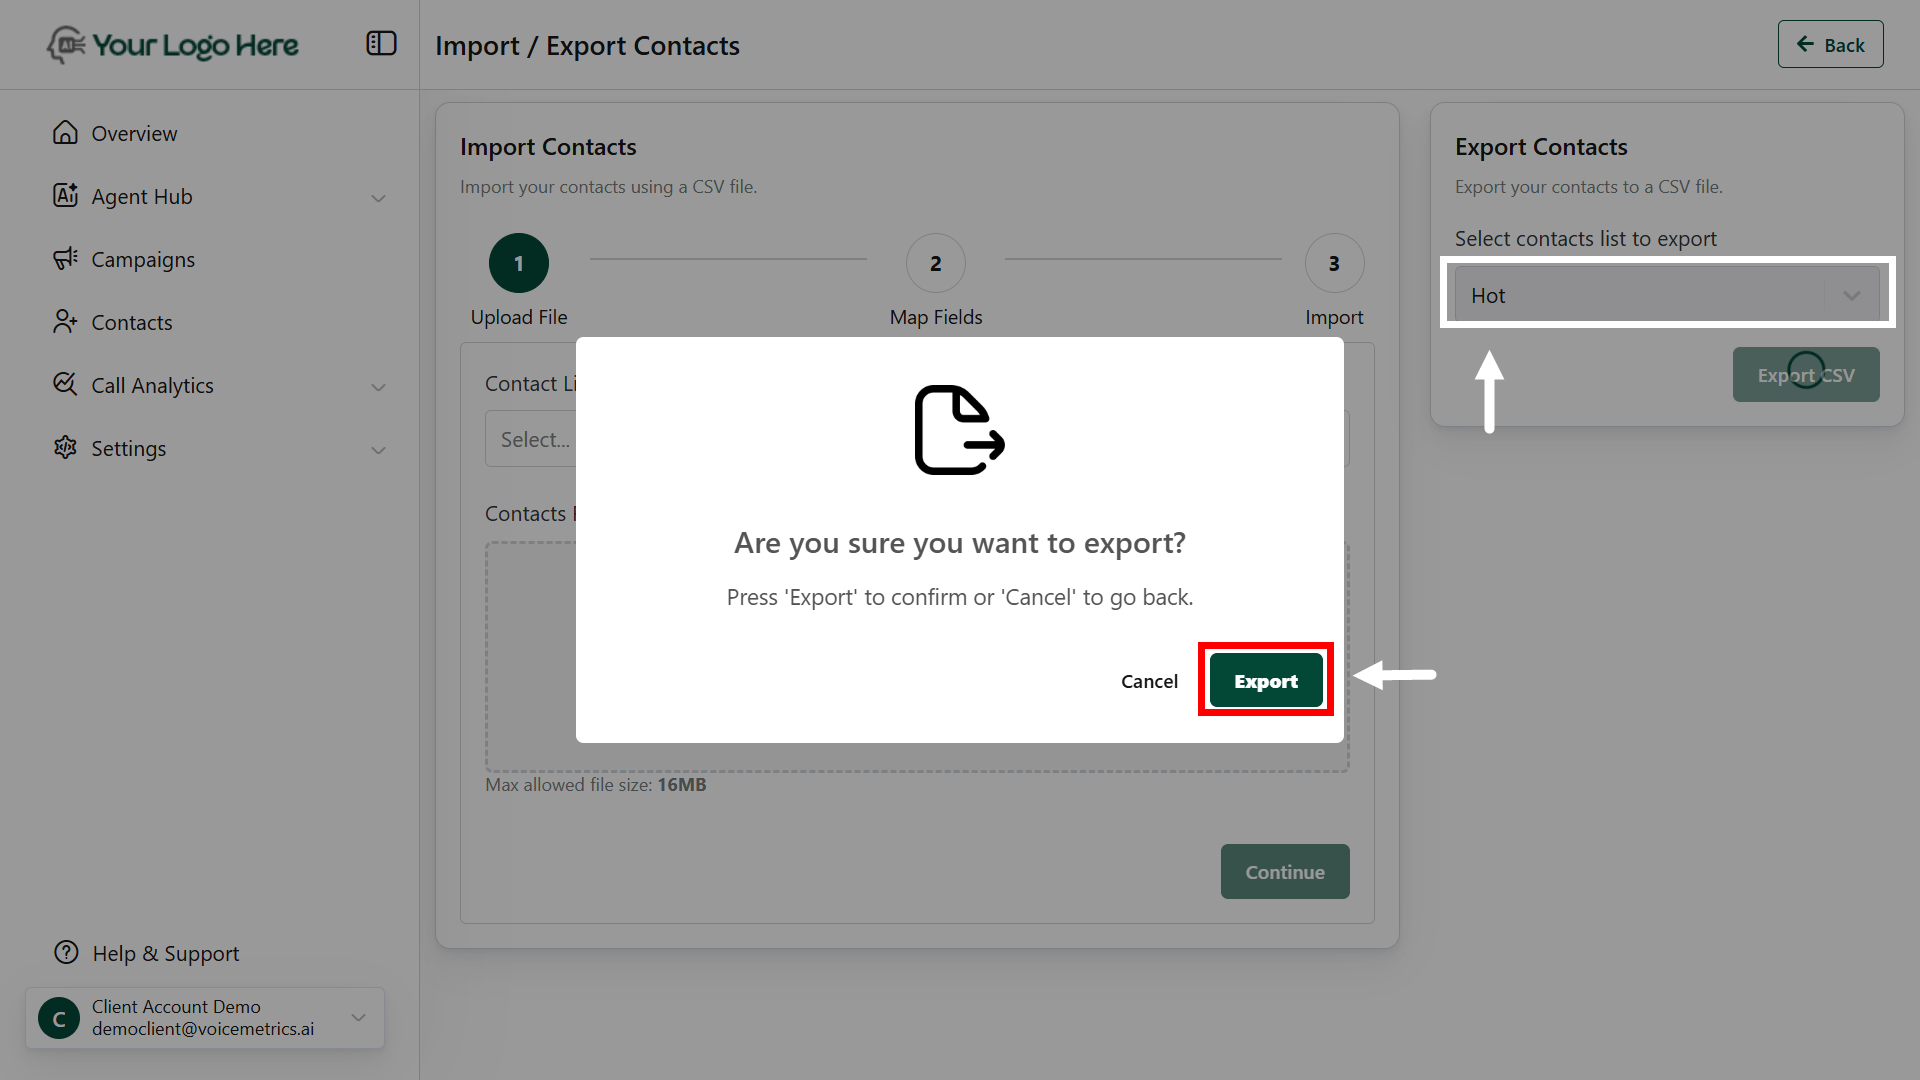Confirm by pressing the Export button
Image resolution: width=1920 pixels, height=1080 pixels.
point(1265,680)
